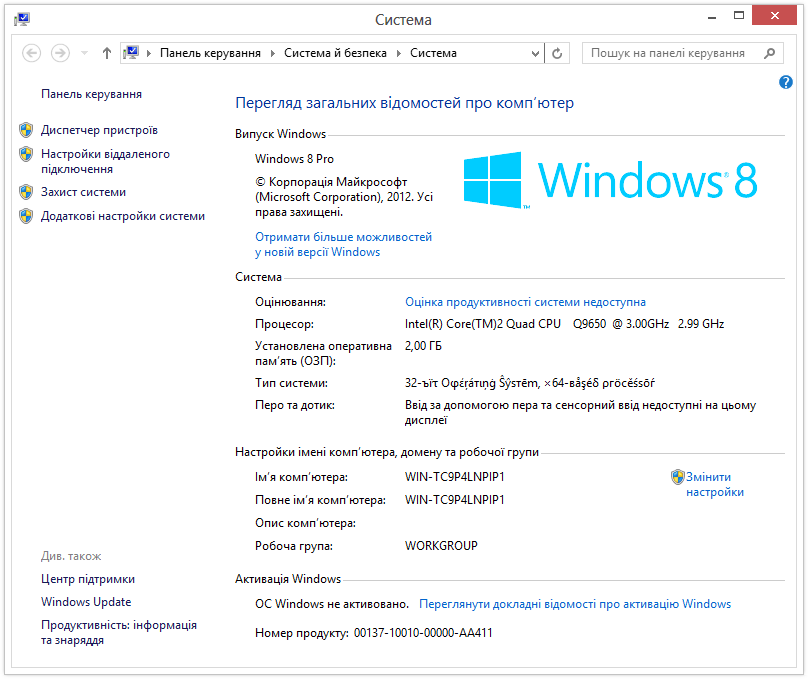Click the shield icon next to Змінити настройки
Image resolution: width=808 pixels, height=680 pixels.
click(x=677, y=477)
